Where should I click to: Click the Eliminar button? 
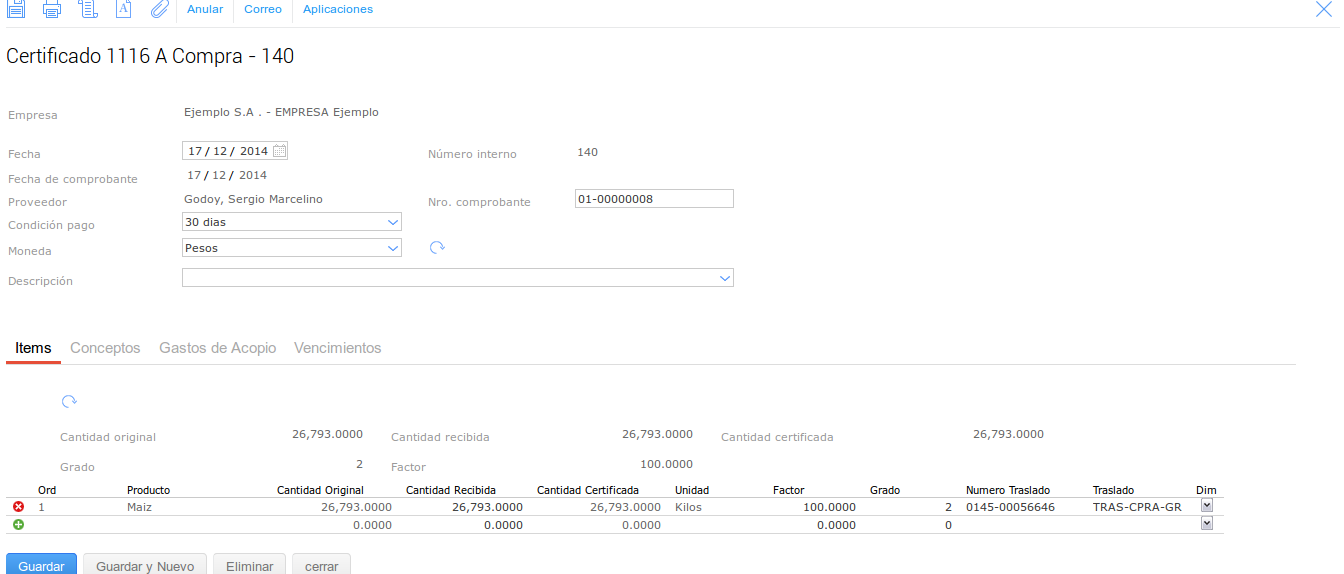[x=250, y=564]
